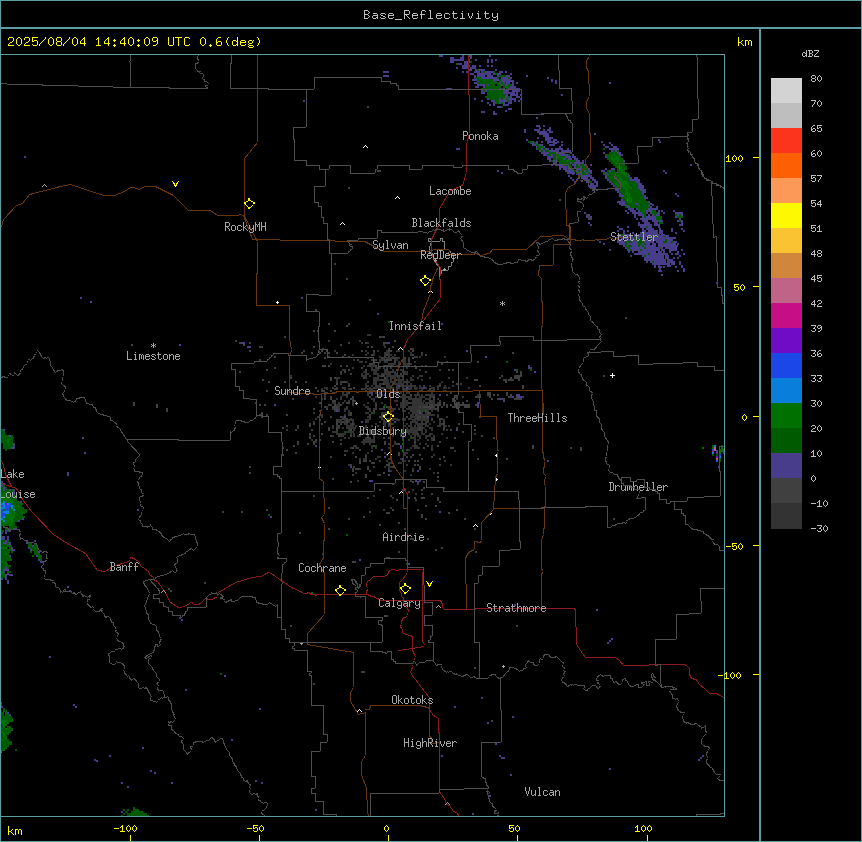Viewport: 862px width, 842px height.
Task: Click the yellow diamond marker above RockyMH
Action: (250, 204)
